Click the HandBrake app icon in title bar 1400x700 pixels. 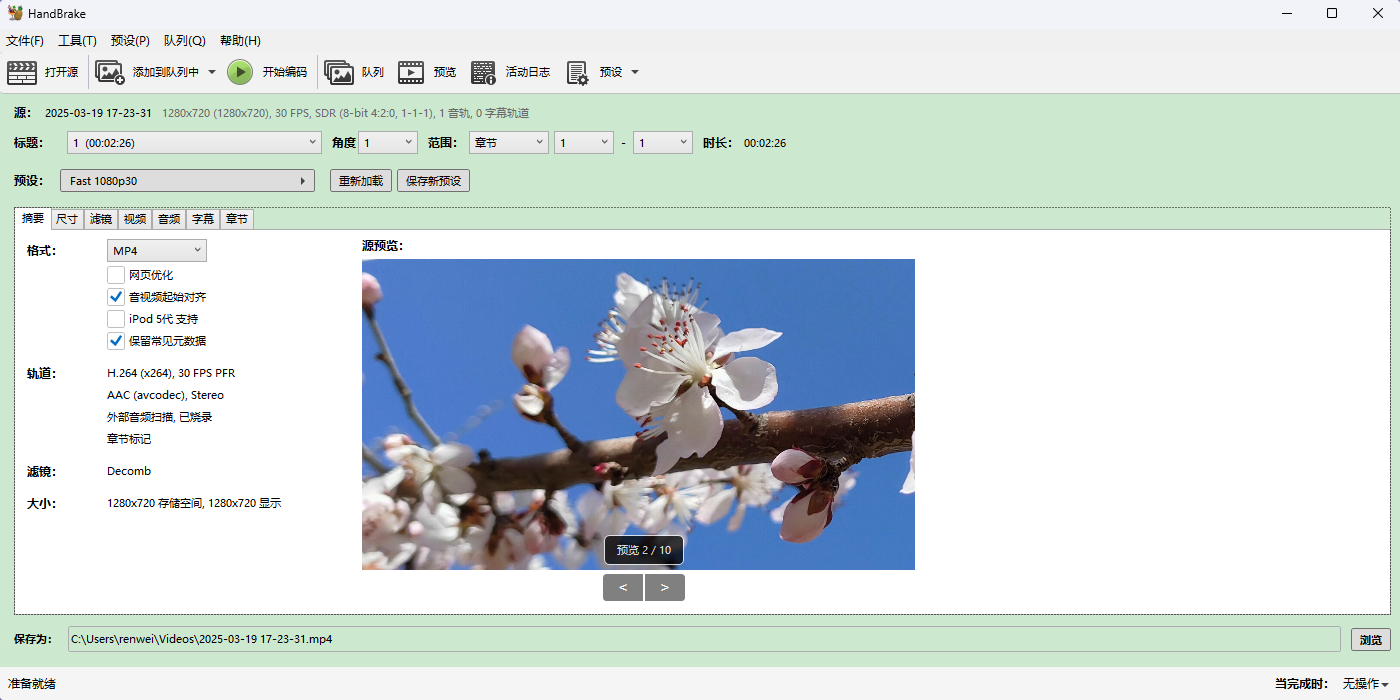click(x=15, y=13)
